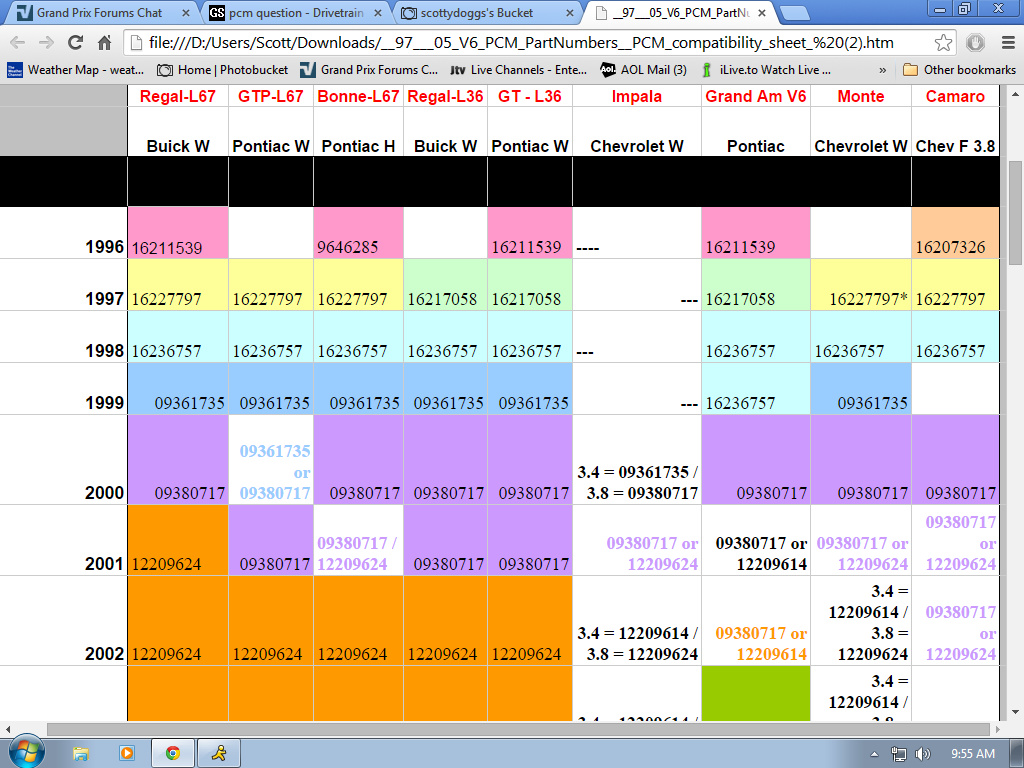The image size is (1024, 768).
Task: Go back to the previous page
Action: click(18, 43)
